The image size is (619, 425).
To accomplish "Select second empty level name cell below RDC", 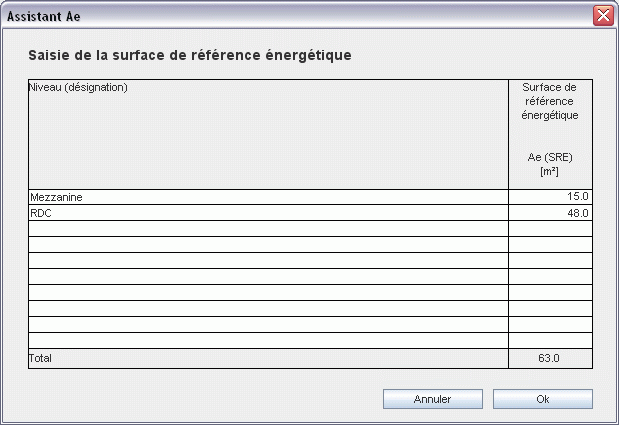I will [268, 245].
